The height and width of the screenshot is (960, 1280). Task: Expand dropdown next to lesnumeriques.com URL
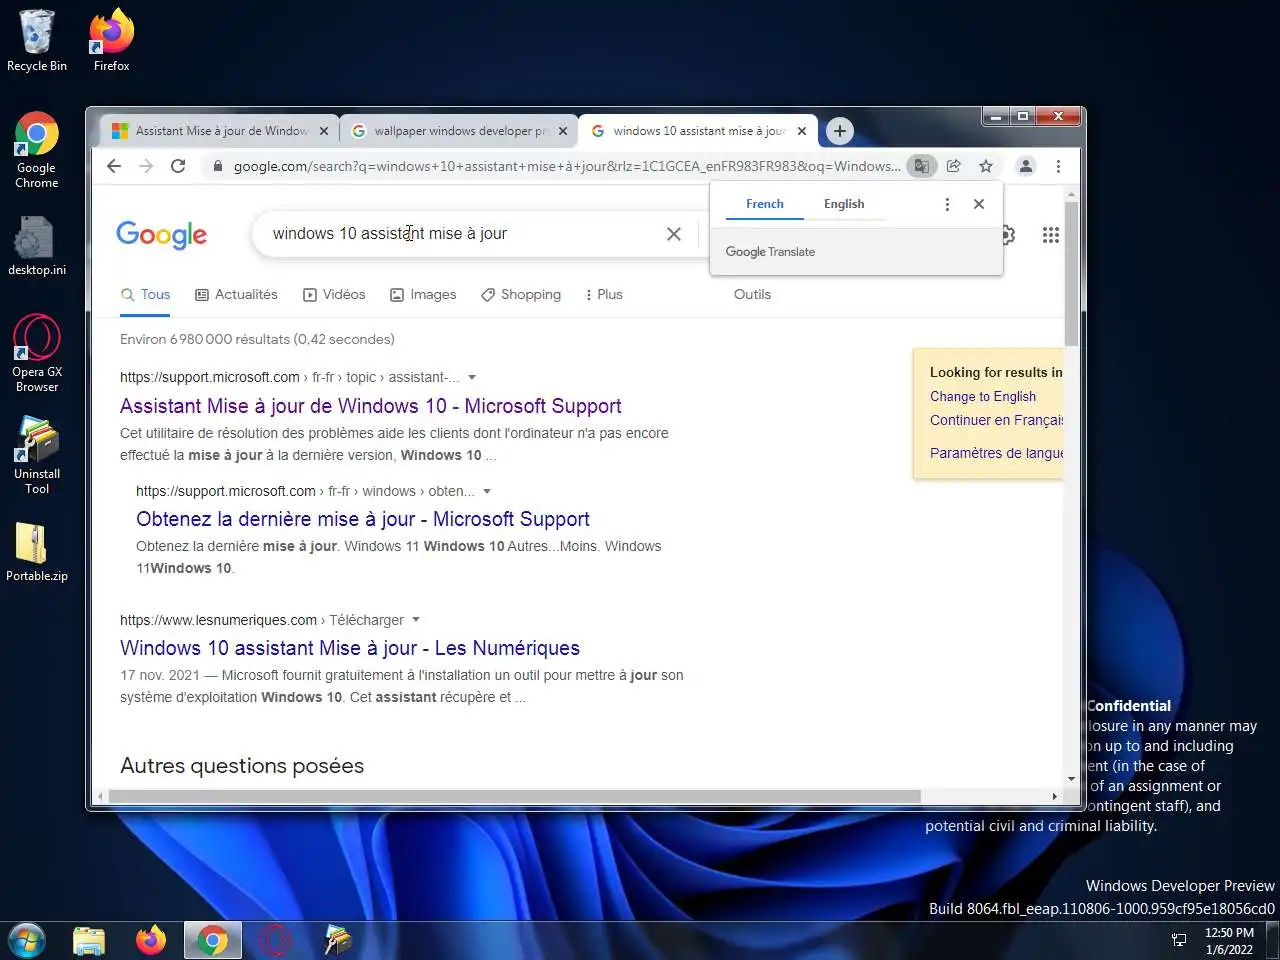[x=416, y=620]
